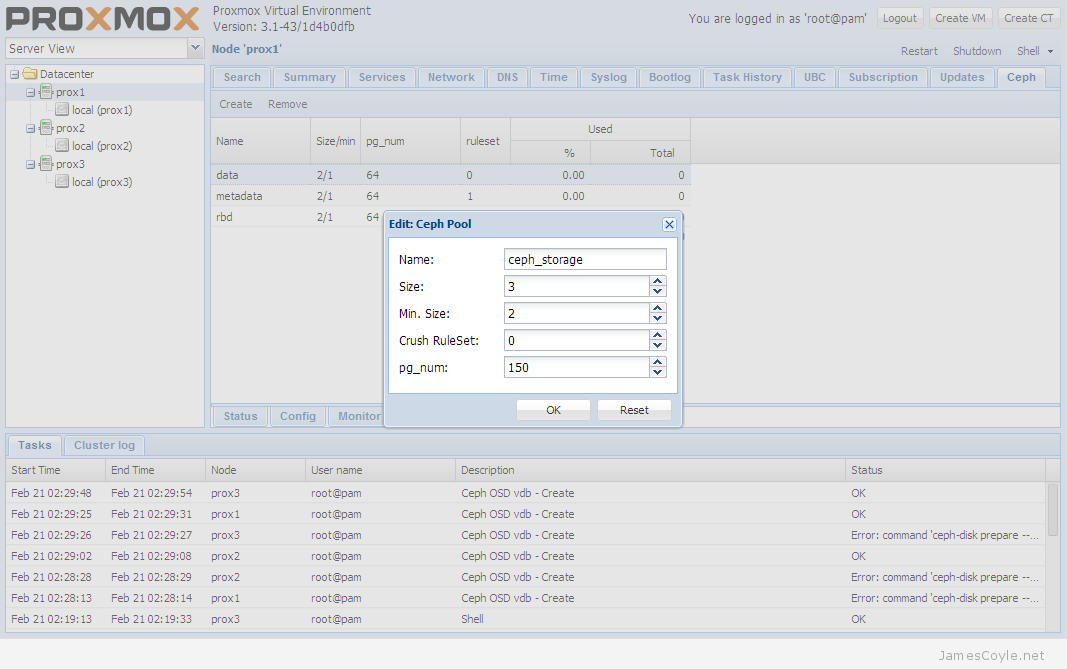Open the Ceph Monitor sub-tab
1067x669 pixels.
359,416
